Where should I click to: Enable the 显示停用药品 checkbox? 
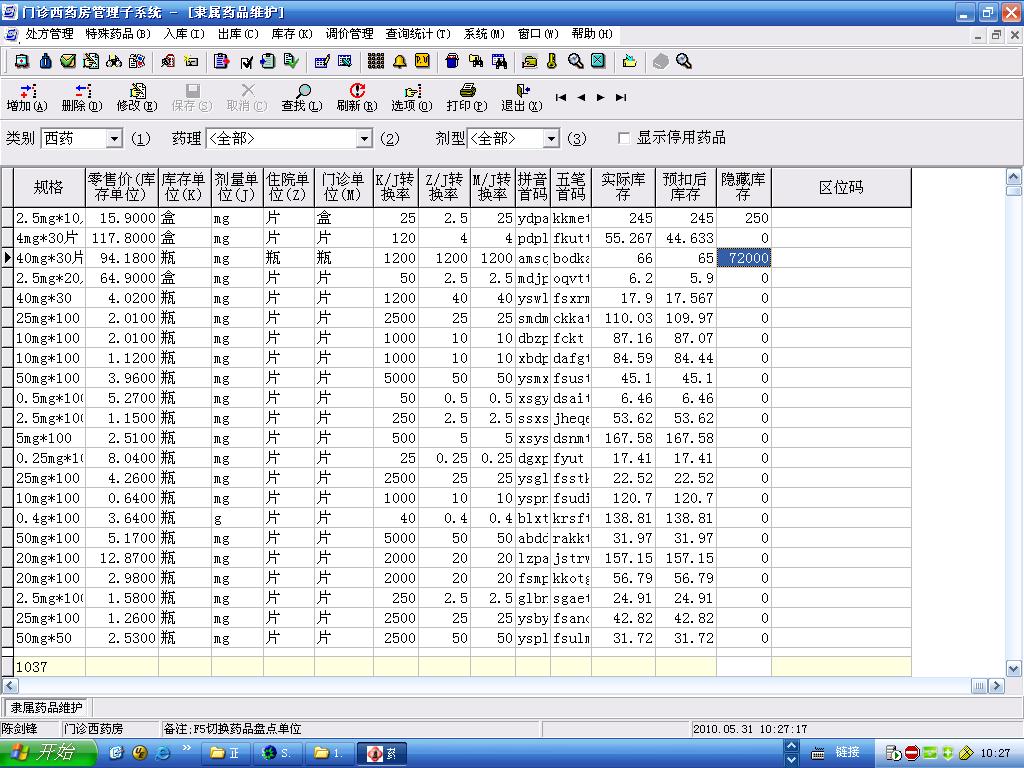tap(624, 138)
